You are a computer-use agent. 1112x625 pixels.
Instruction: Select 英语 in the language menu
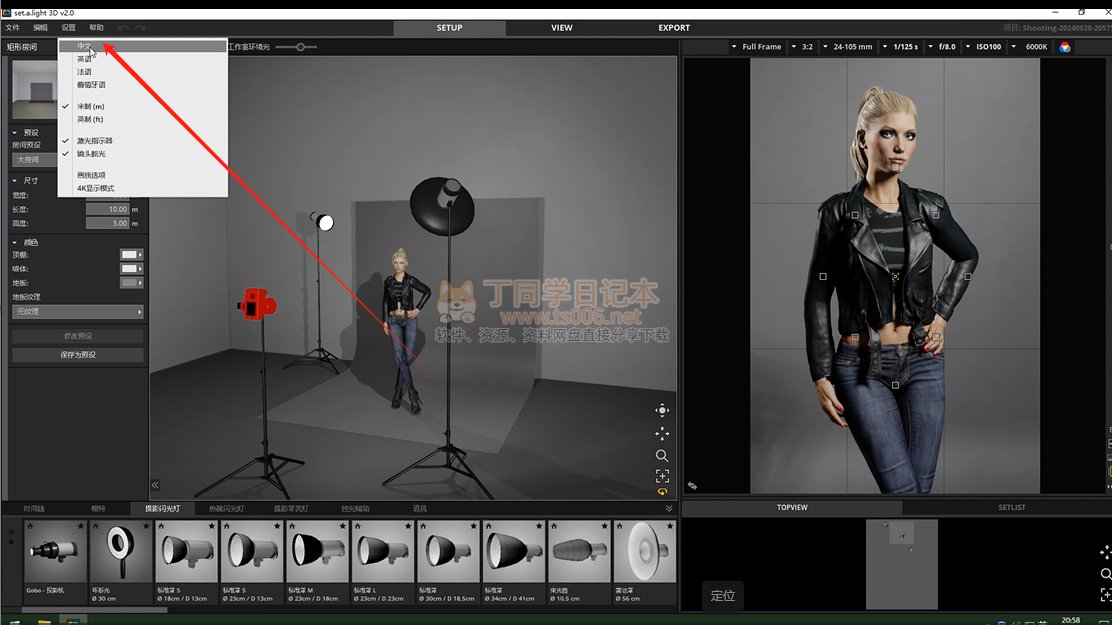[x=84, y=59]
